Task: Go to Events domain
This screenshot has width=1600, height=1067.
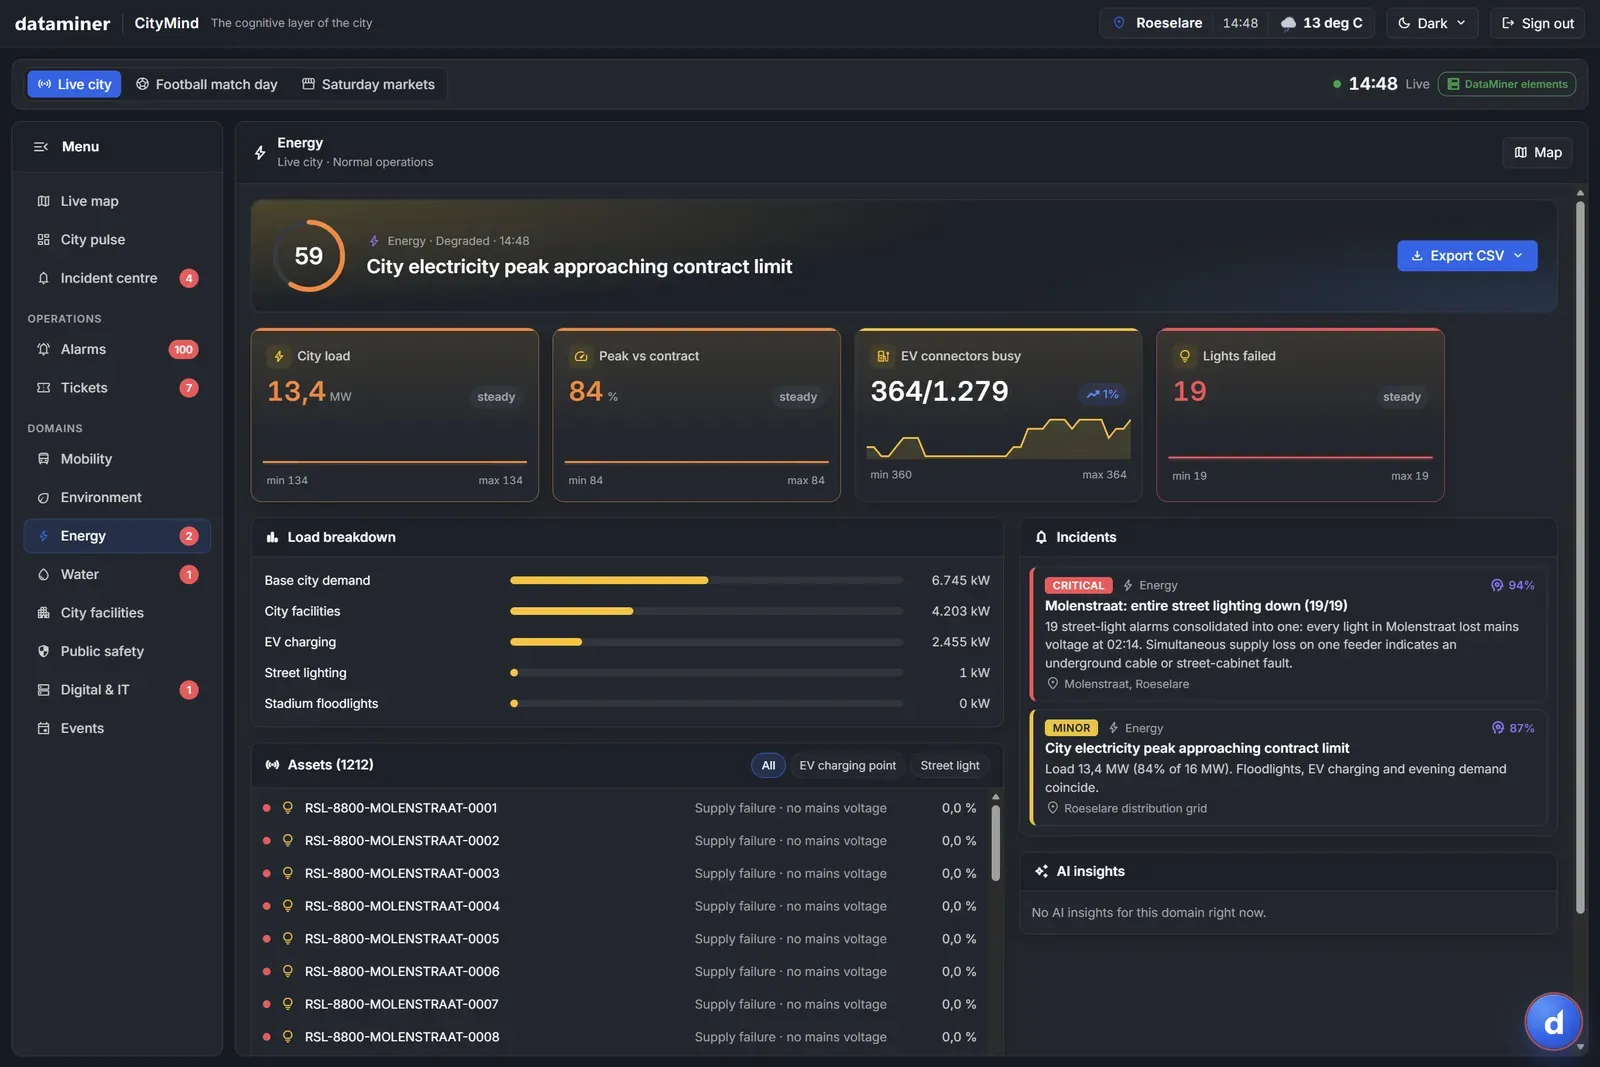Action: (117, 728)
